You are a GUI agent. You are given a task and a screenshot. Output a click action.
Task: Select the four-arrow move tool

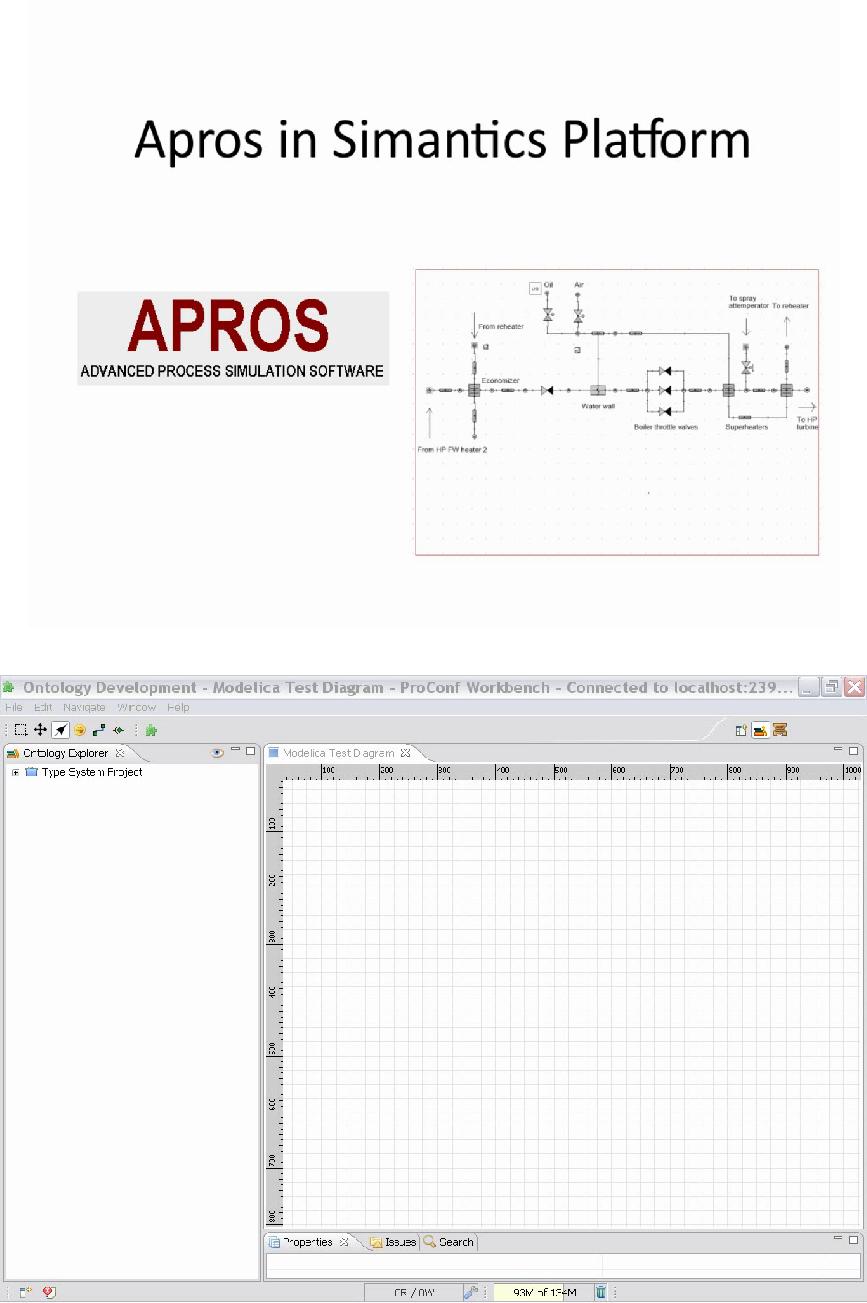[x=41, y=730]
